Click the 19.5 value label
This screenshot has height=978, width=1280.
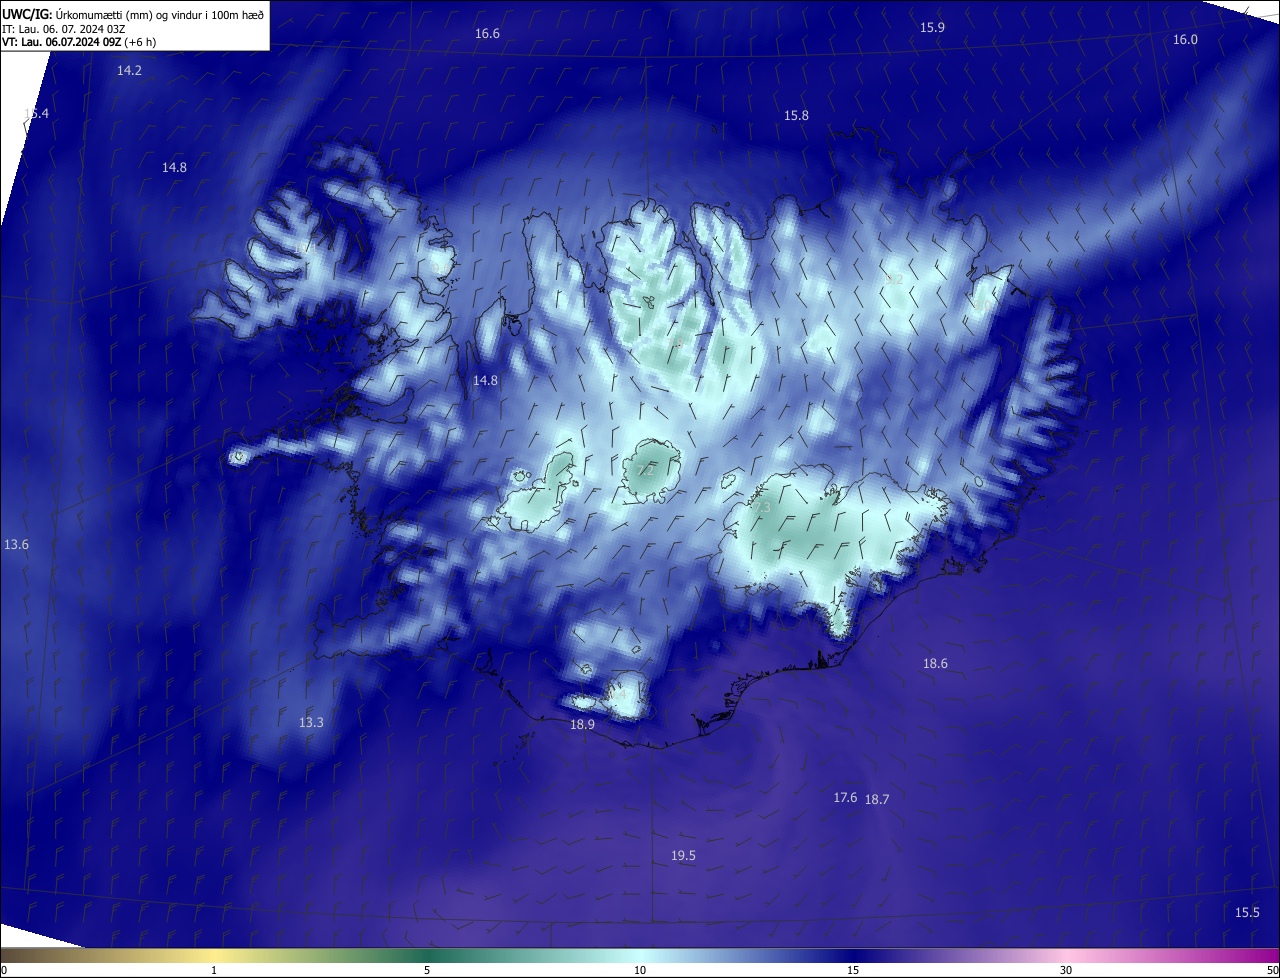coord(683,856)
